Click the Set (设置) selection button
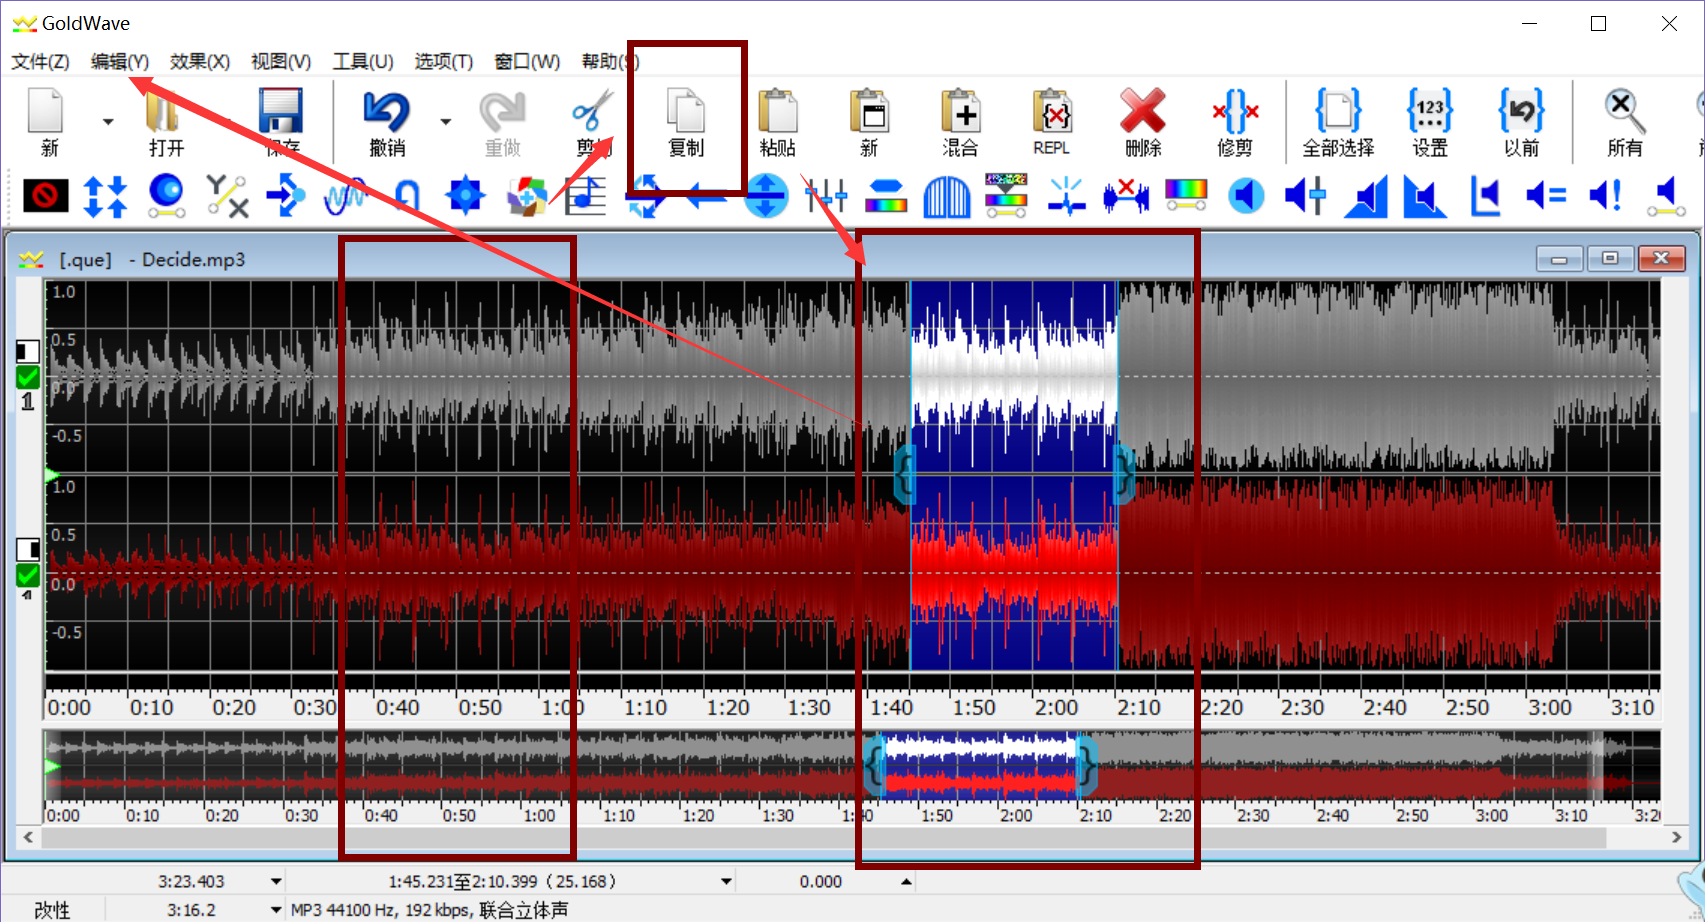The image size is (1705, 922). (1429, 120)
